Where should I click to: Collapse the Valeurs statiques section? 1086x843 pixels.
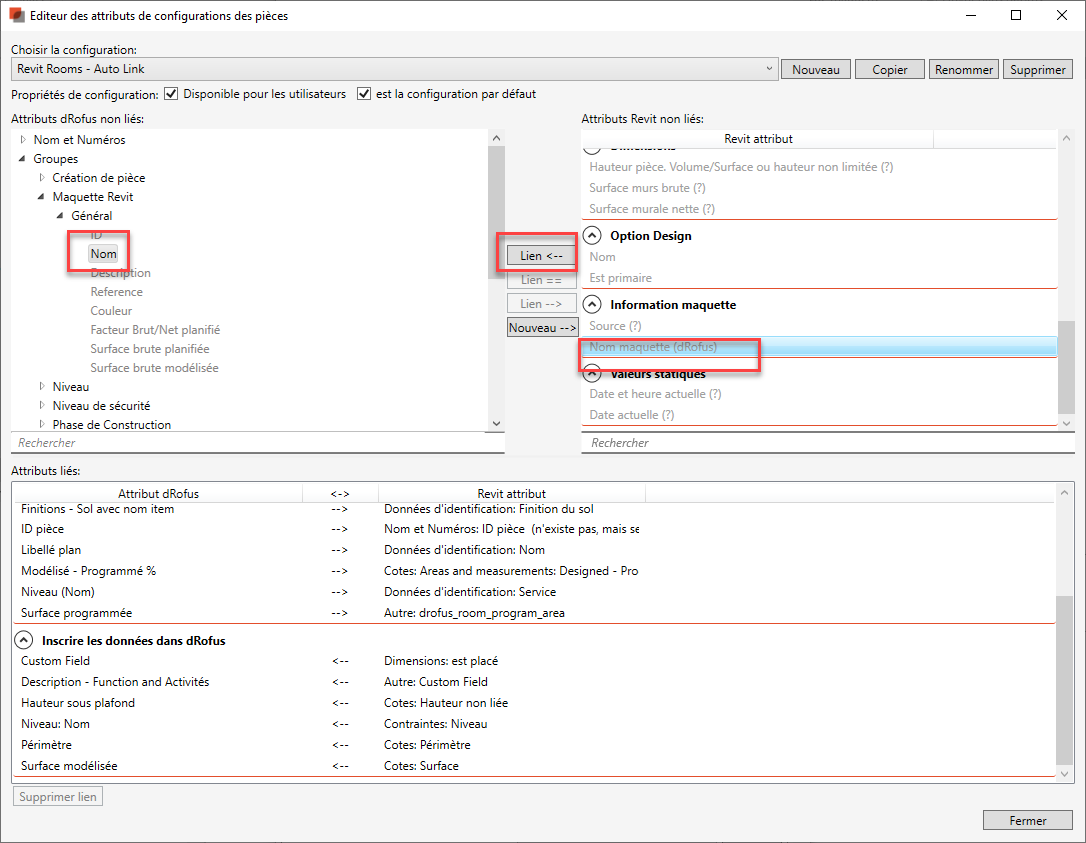point(592,374)
